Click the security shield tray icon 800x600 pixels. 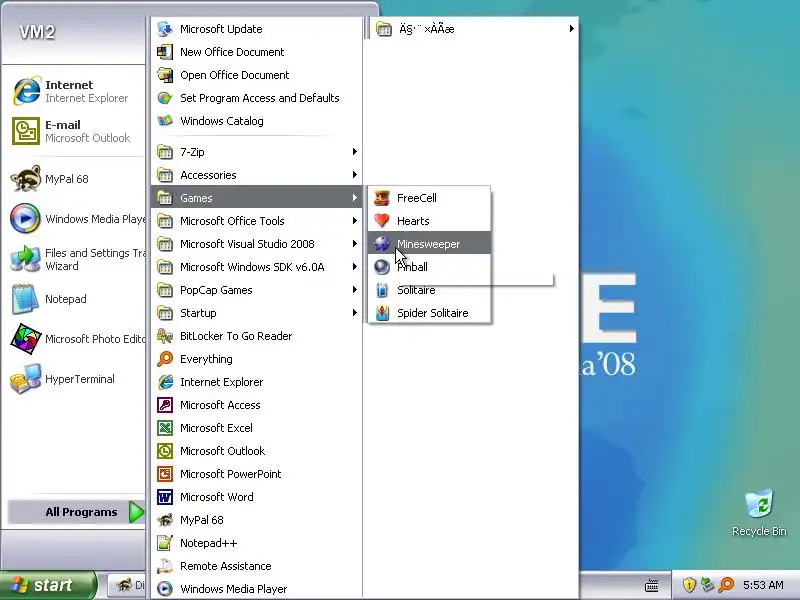[x=689, y=585]
